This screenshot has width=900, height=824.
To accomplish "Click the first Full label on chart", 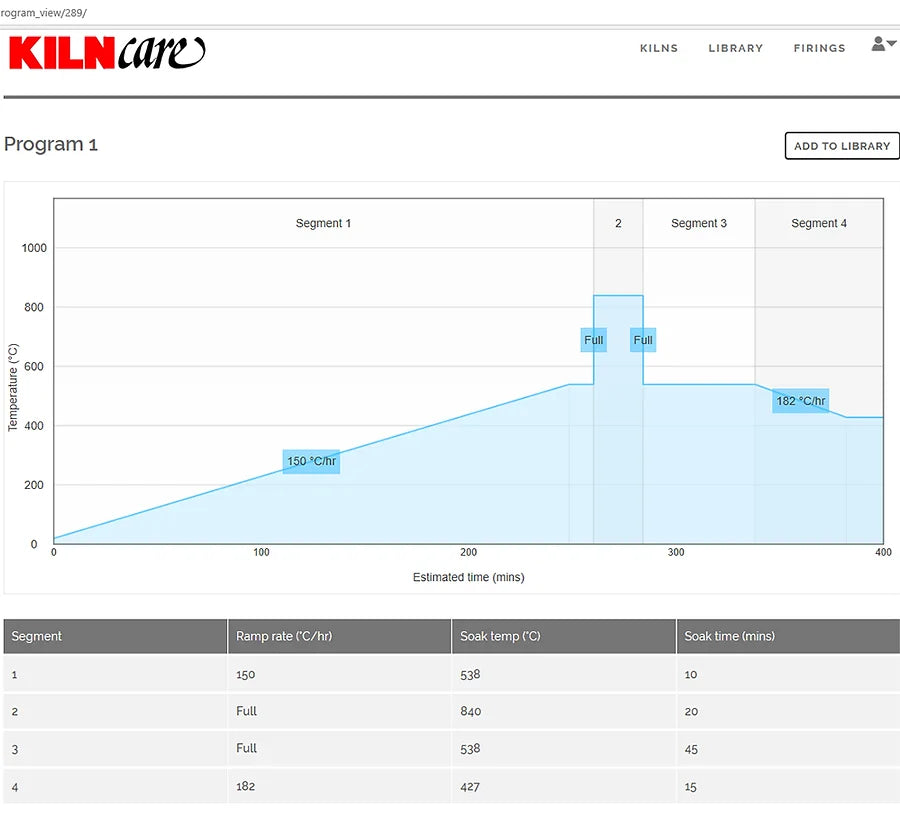I will click(x=594, y=340).
